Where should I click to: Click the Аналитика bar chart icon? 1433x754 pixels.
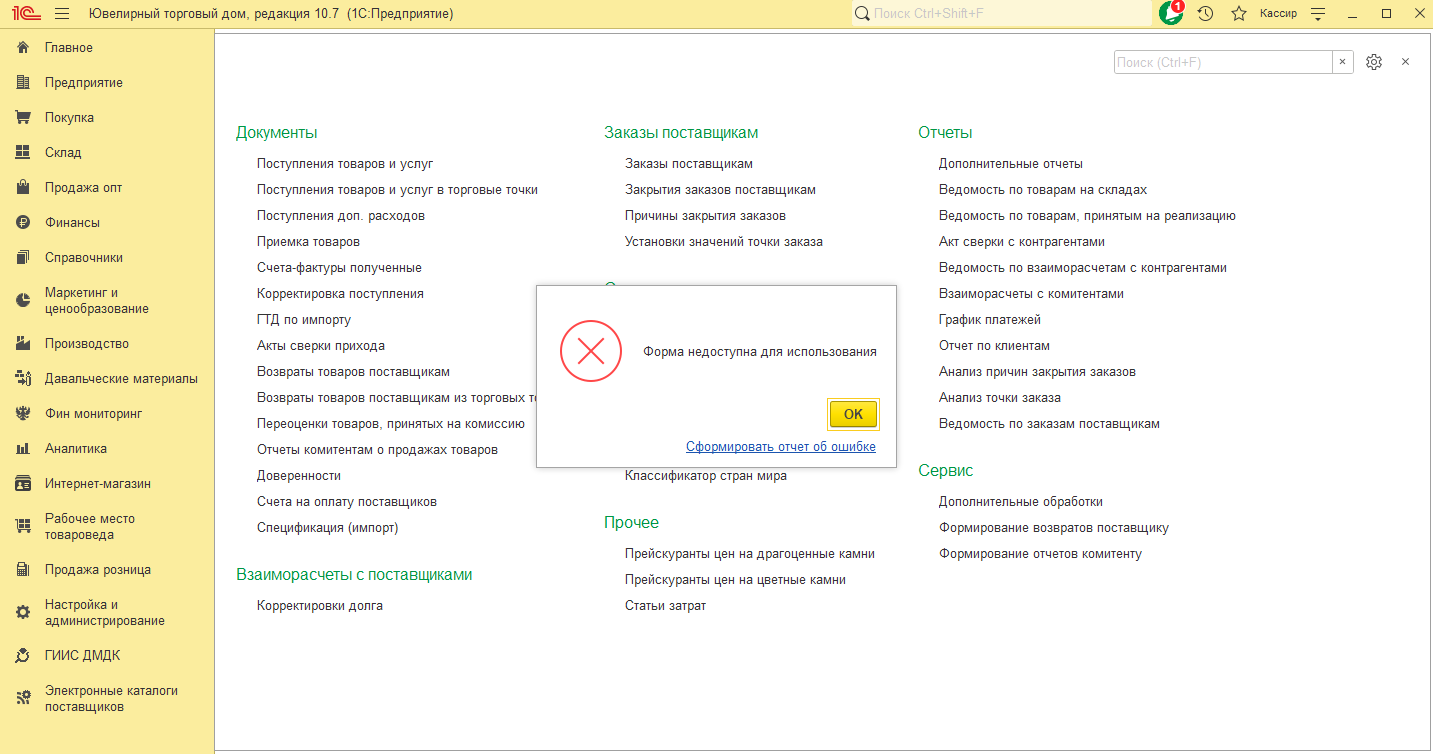[23, 449]
